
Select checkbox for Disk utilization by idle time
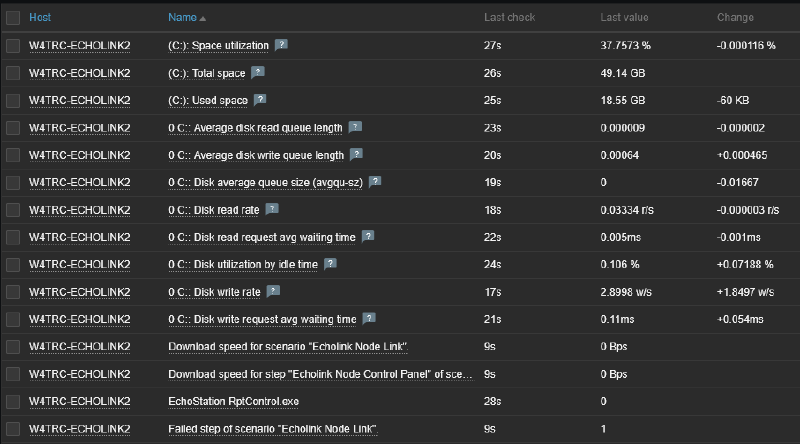coord(13,265)
